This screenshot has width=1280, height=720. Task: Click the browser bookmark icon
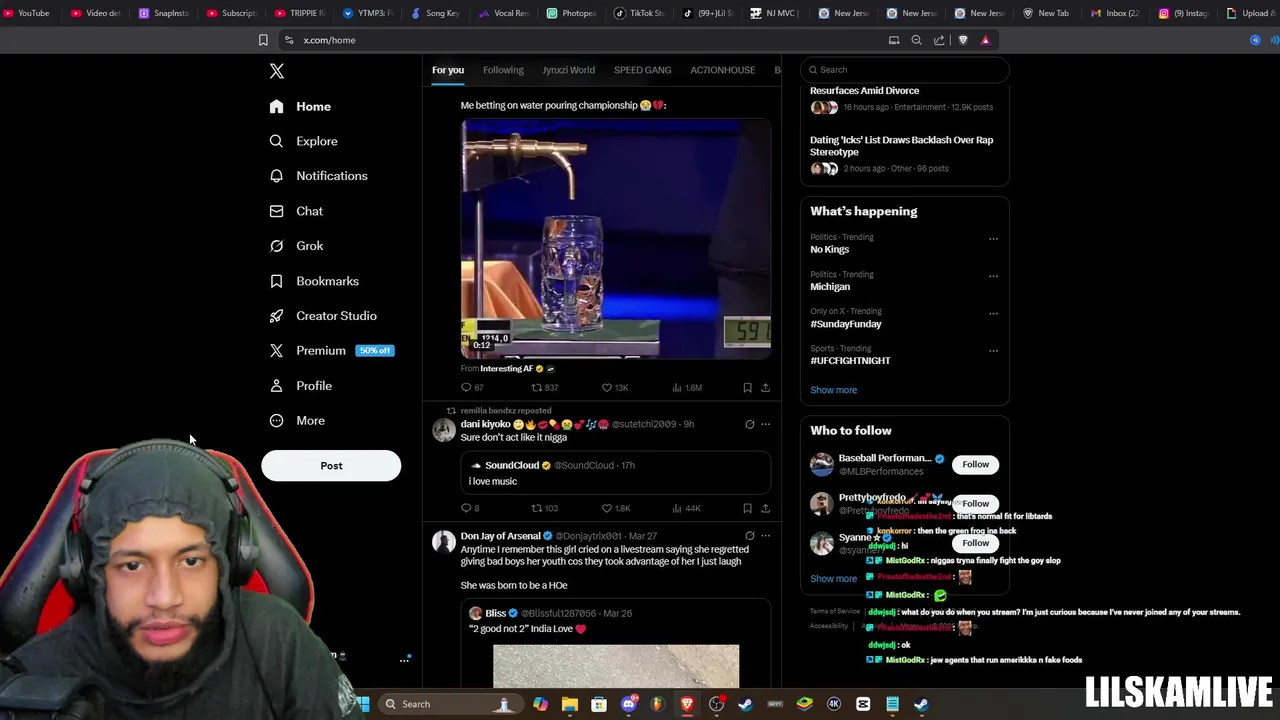[x=263, y=40]
